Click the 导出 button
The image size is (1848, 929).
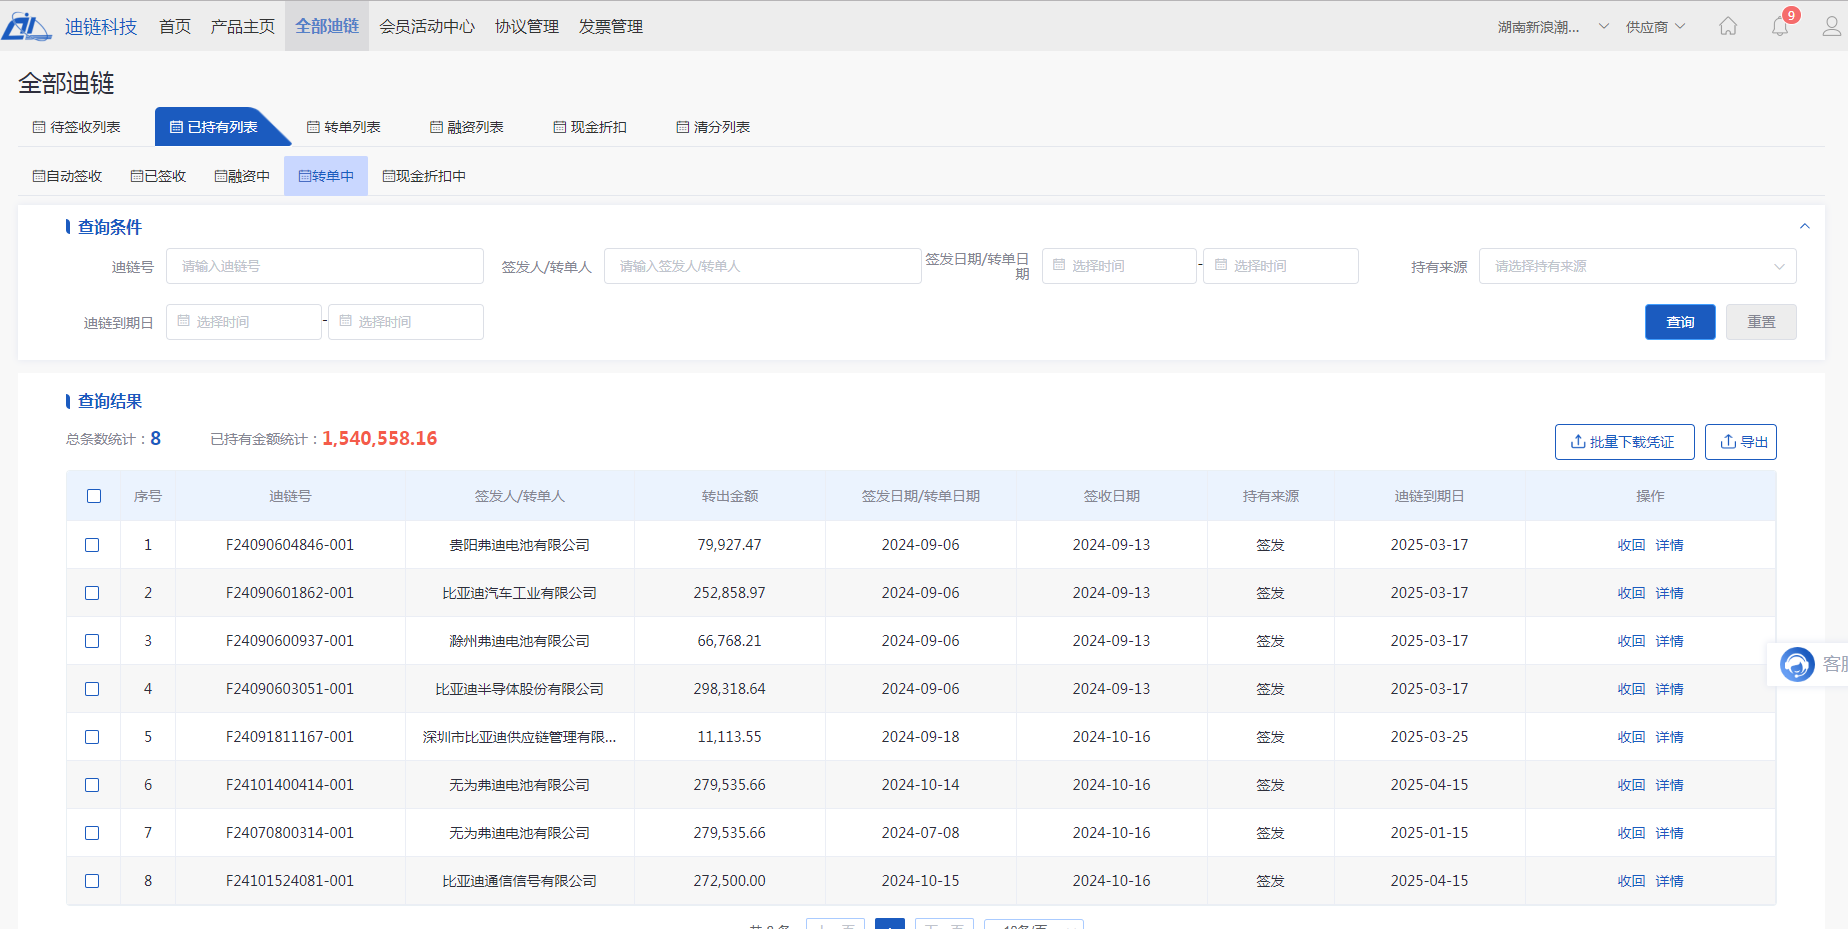click(1741, 442)
